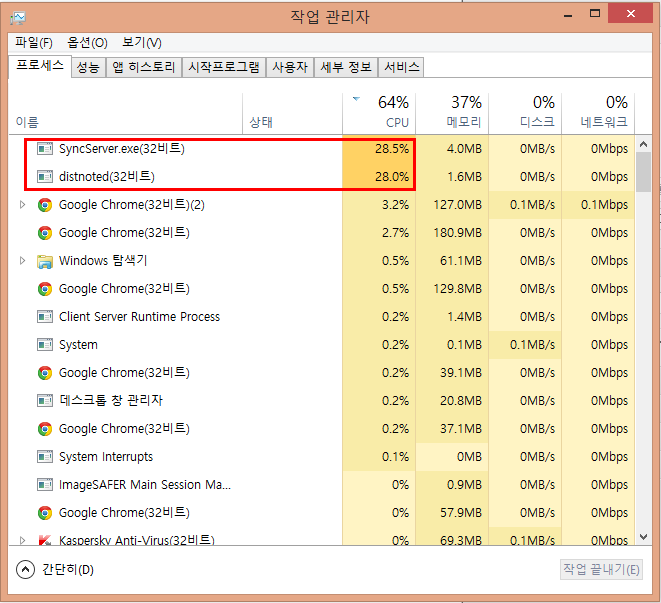661x603 pixels.
Task: Click the vertical scrollbar thumb
Action: (643, 172)
